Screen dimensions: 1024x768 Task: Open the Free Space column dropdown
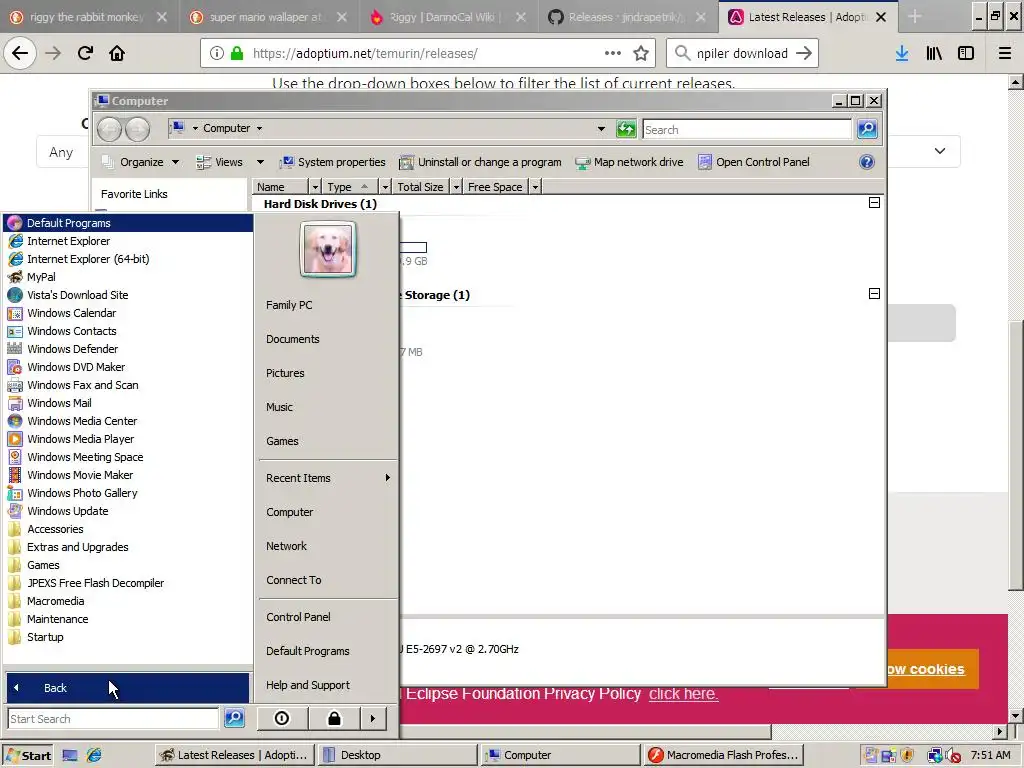tap(535, 187)
